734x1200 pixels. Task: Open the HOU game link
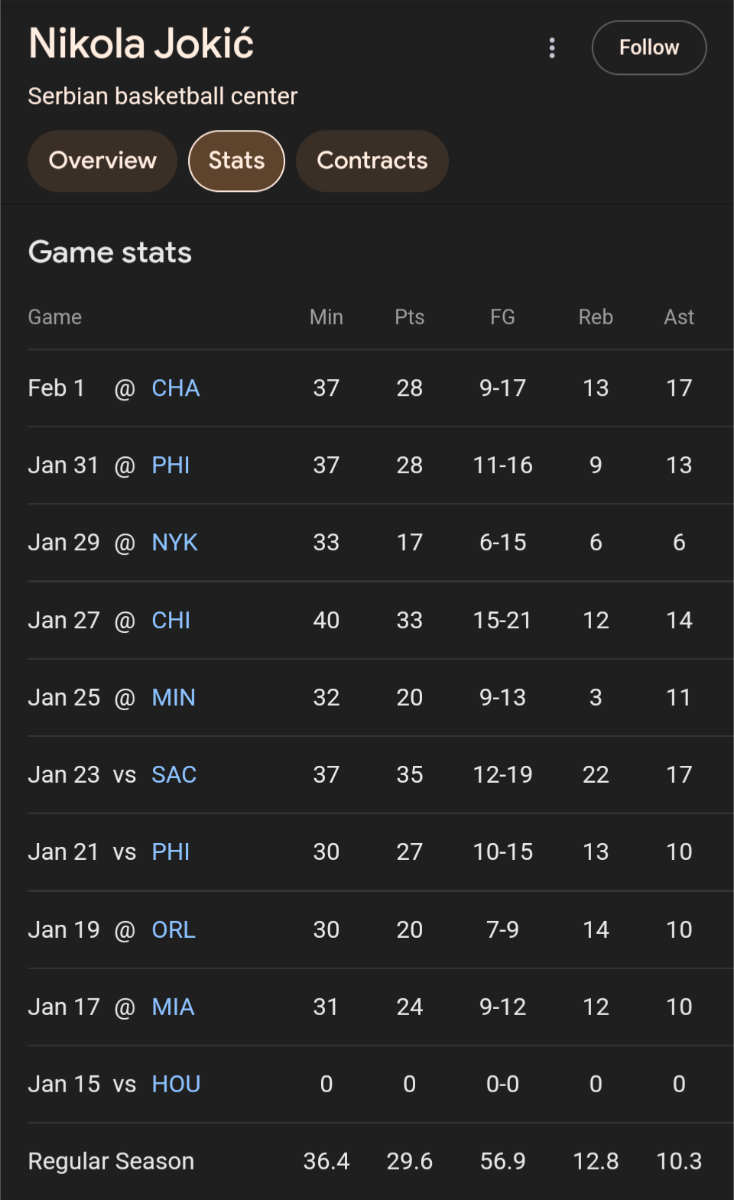(x=176, y=1084)
